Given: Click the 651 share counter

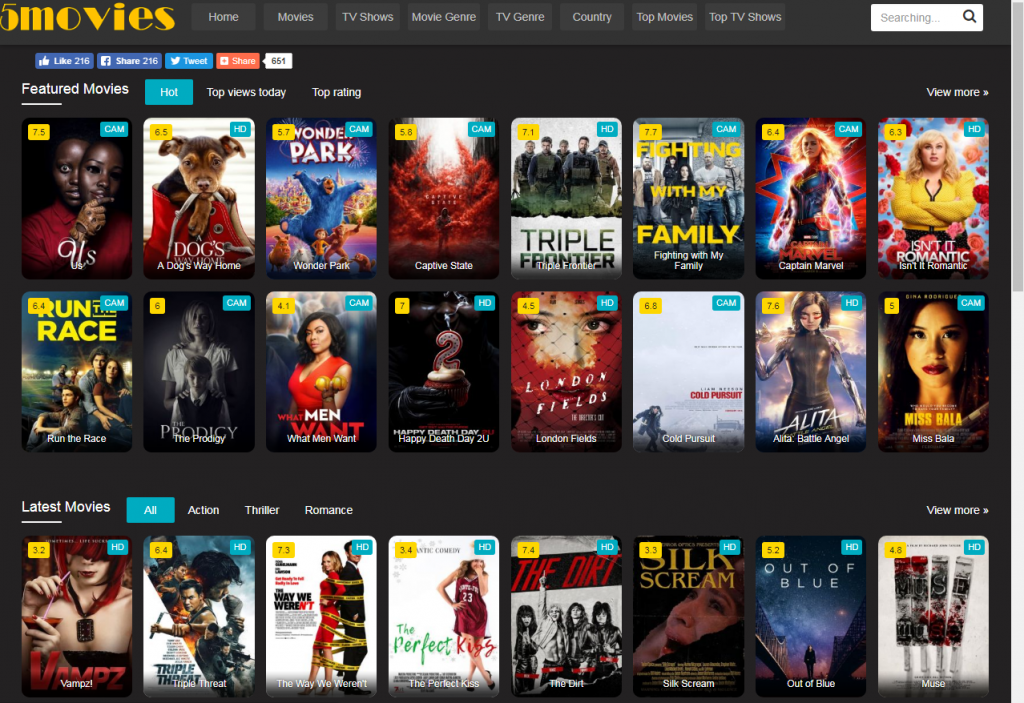Looking at the screenshot, I should 278,61.
